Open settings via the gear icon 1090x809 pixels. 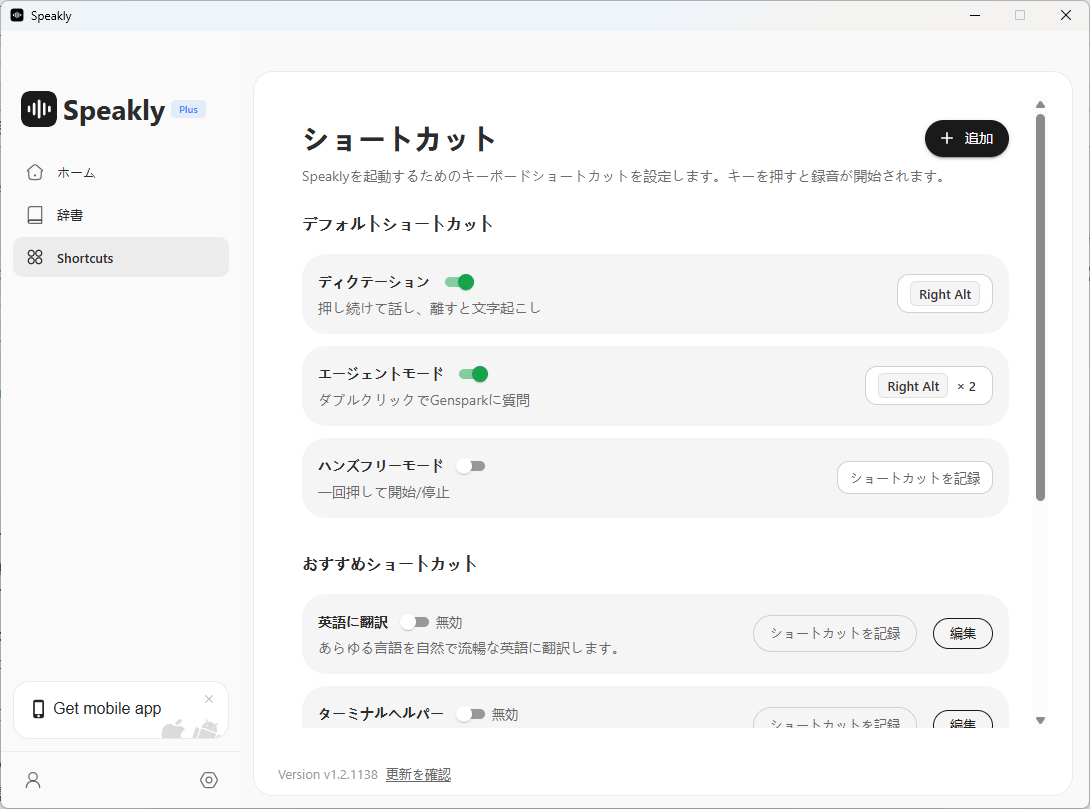click(x=209, y=780)
